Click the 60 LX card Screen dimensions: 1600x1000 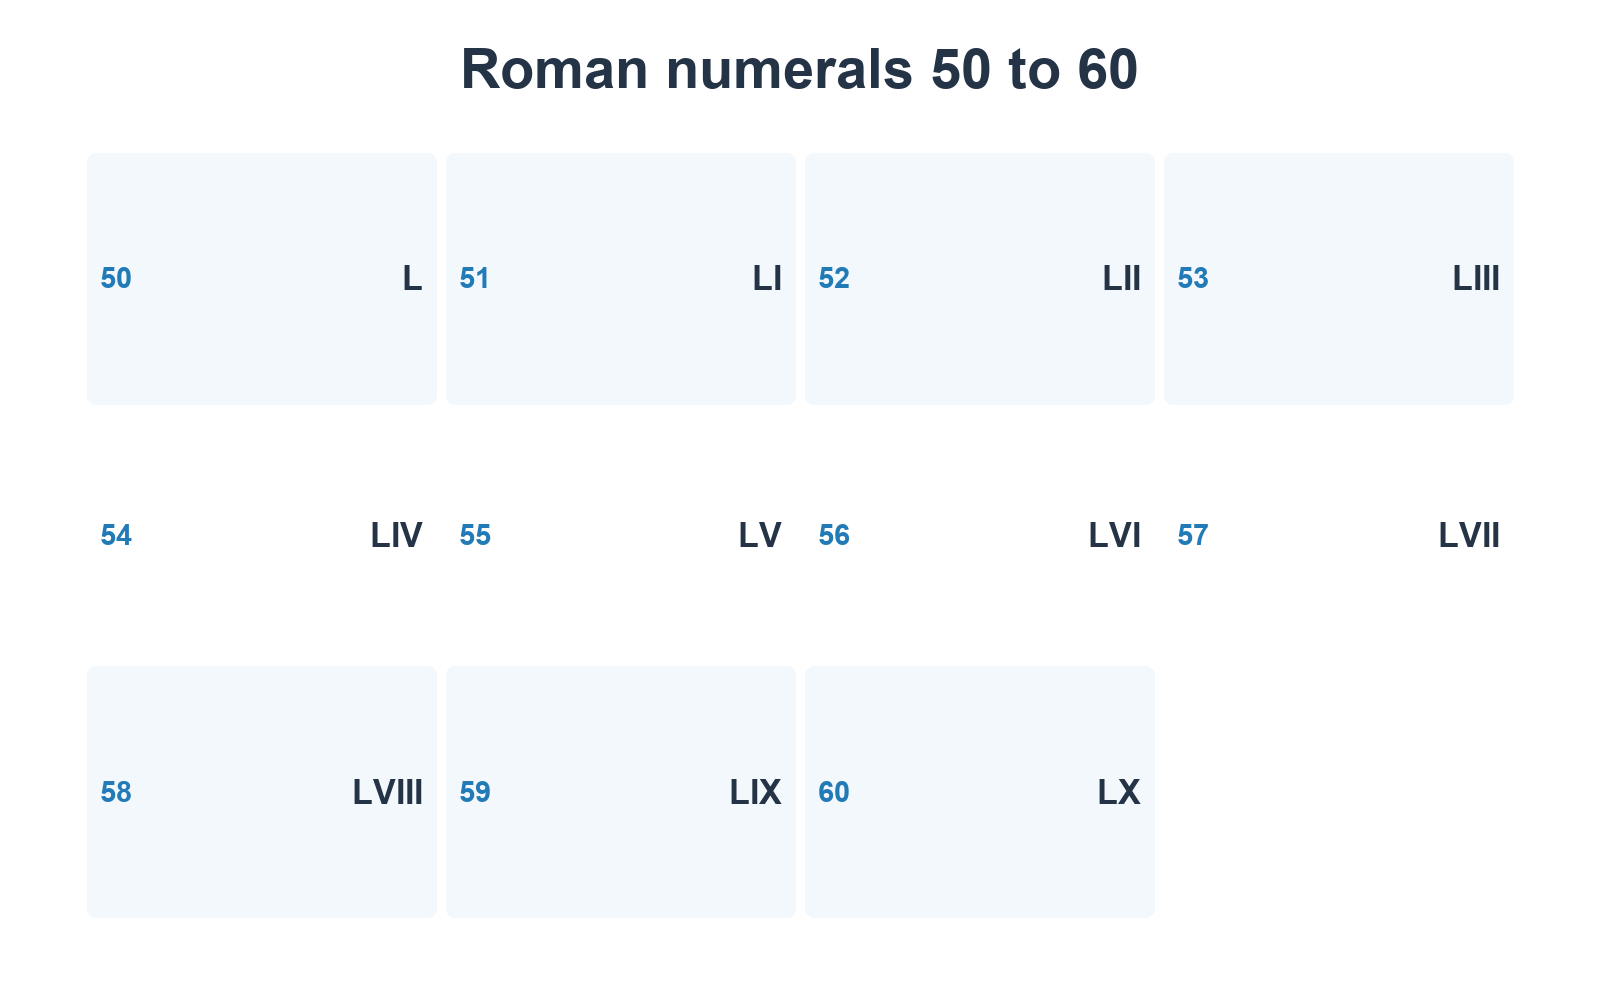coord(980,792)
